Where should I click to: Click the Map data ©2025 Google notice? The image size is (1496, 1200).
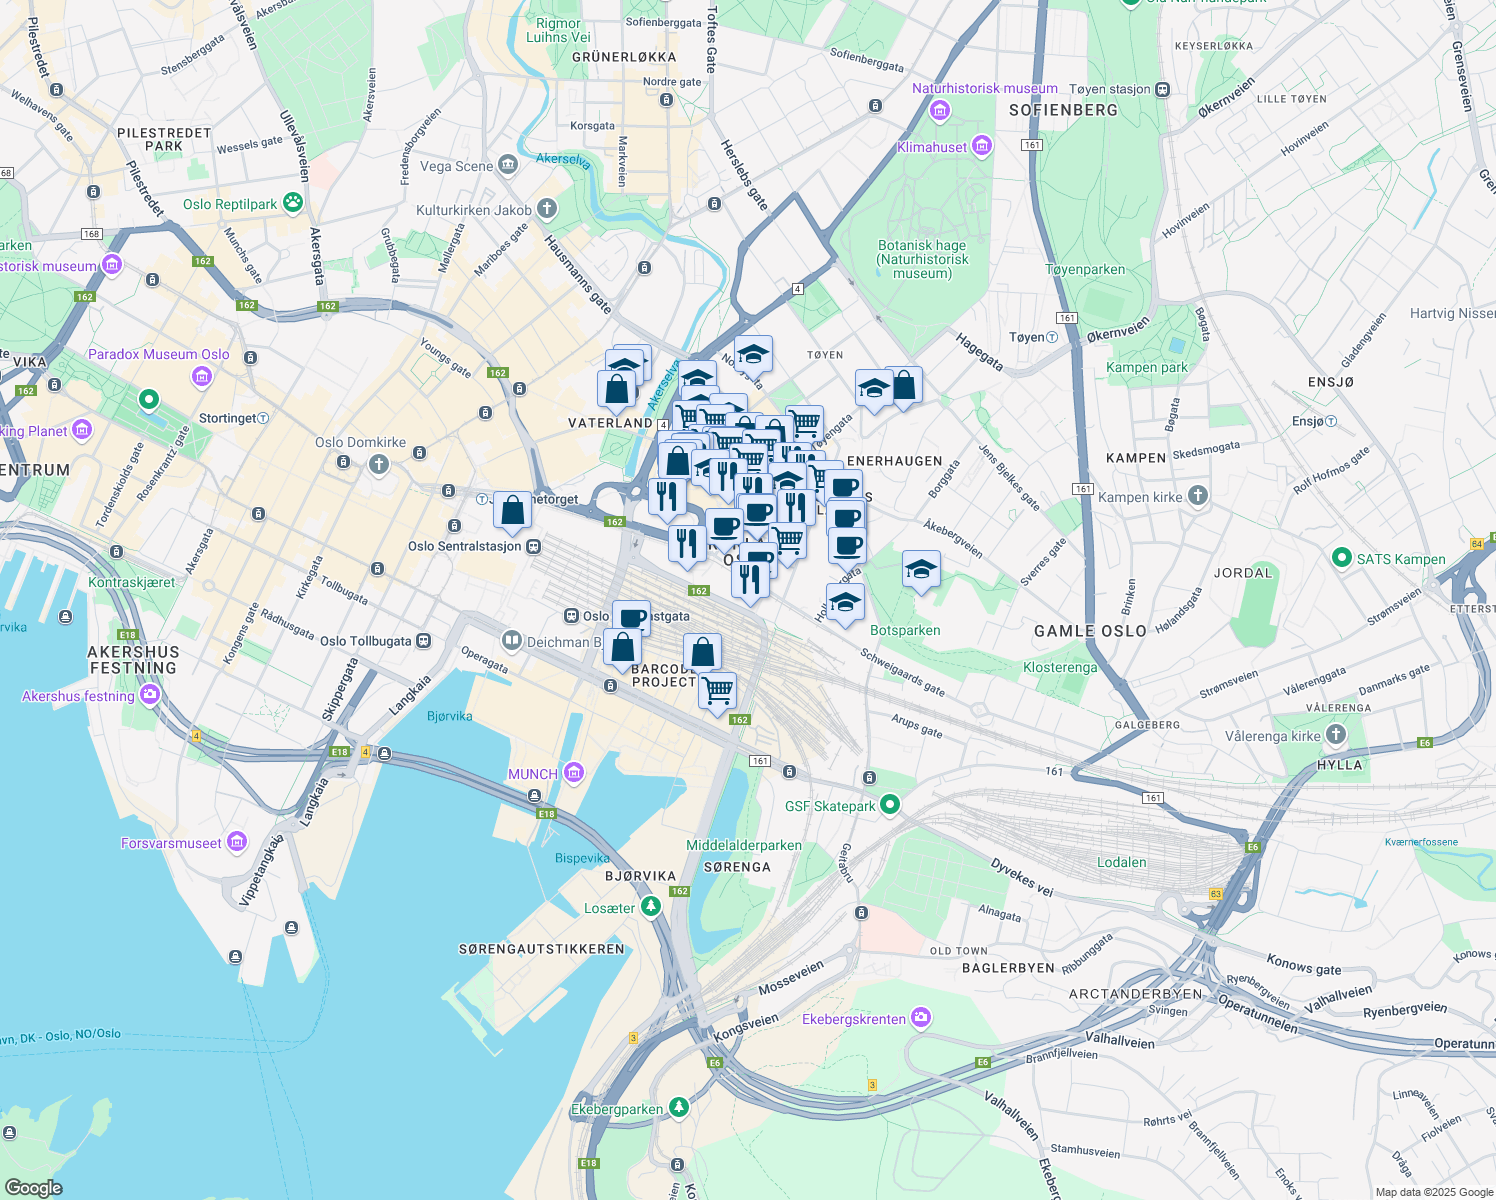click(x=1434, y=1192)
